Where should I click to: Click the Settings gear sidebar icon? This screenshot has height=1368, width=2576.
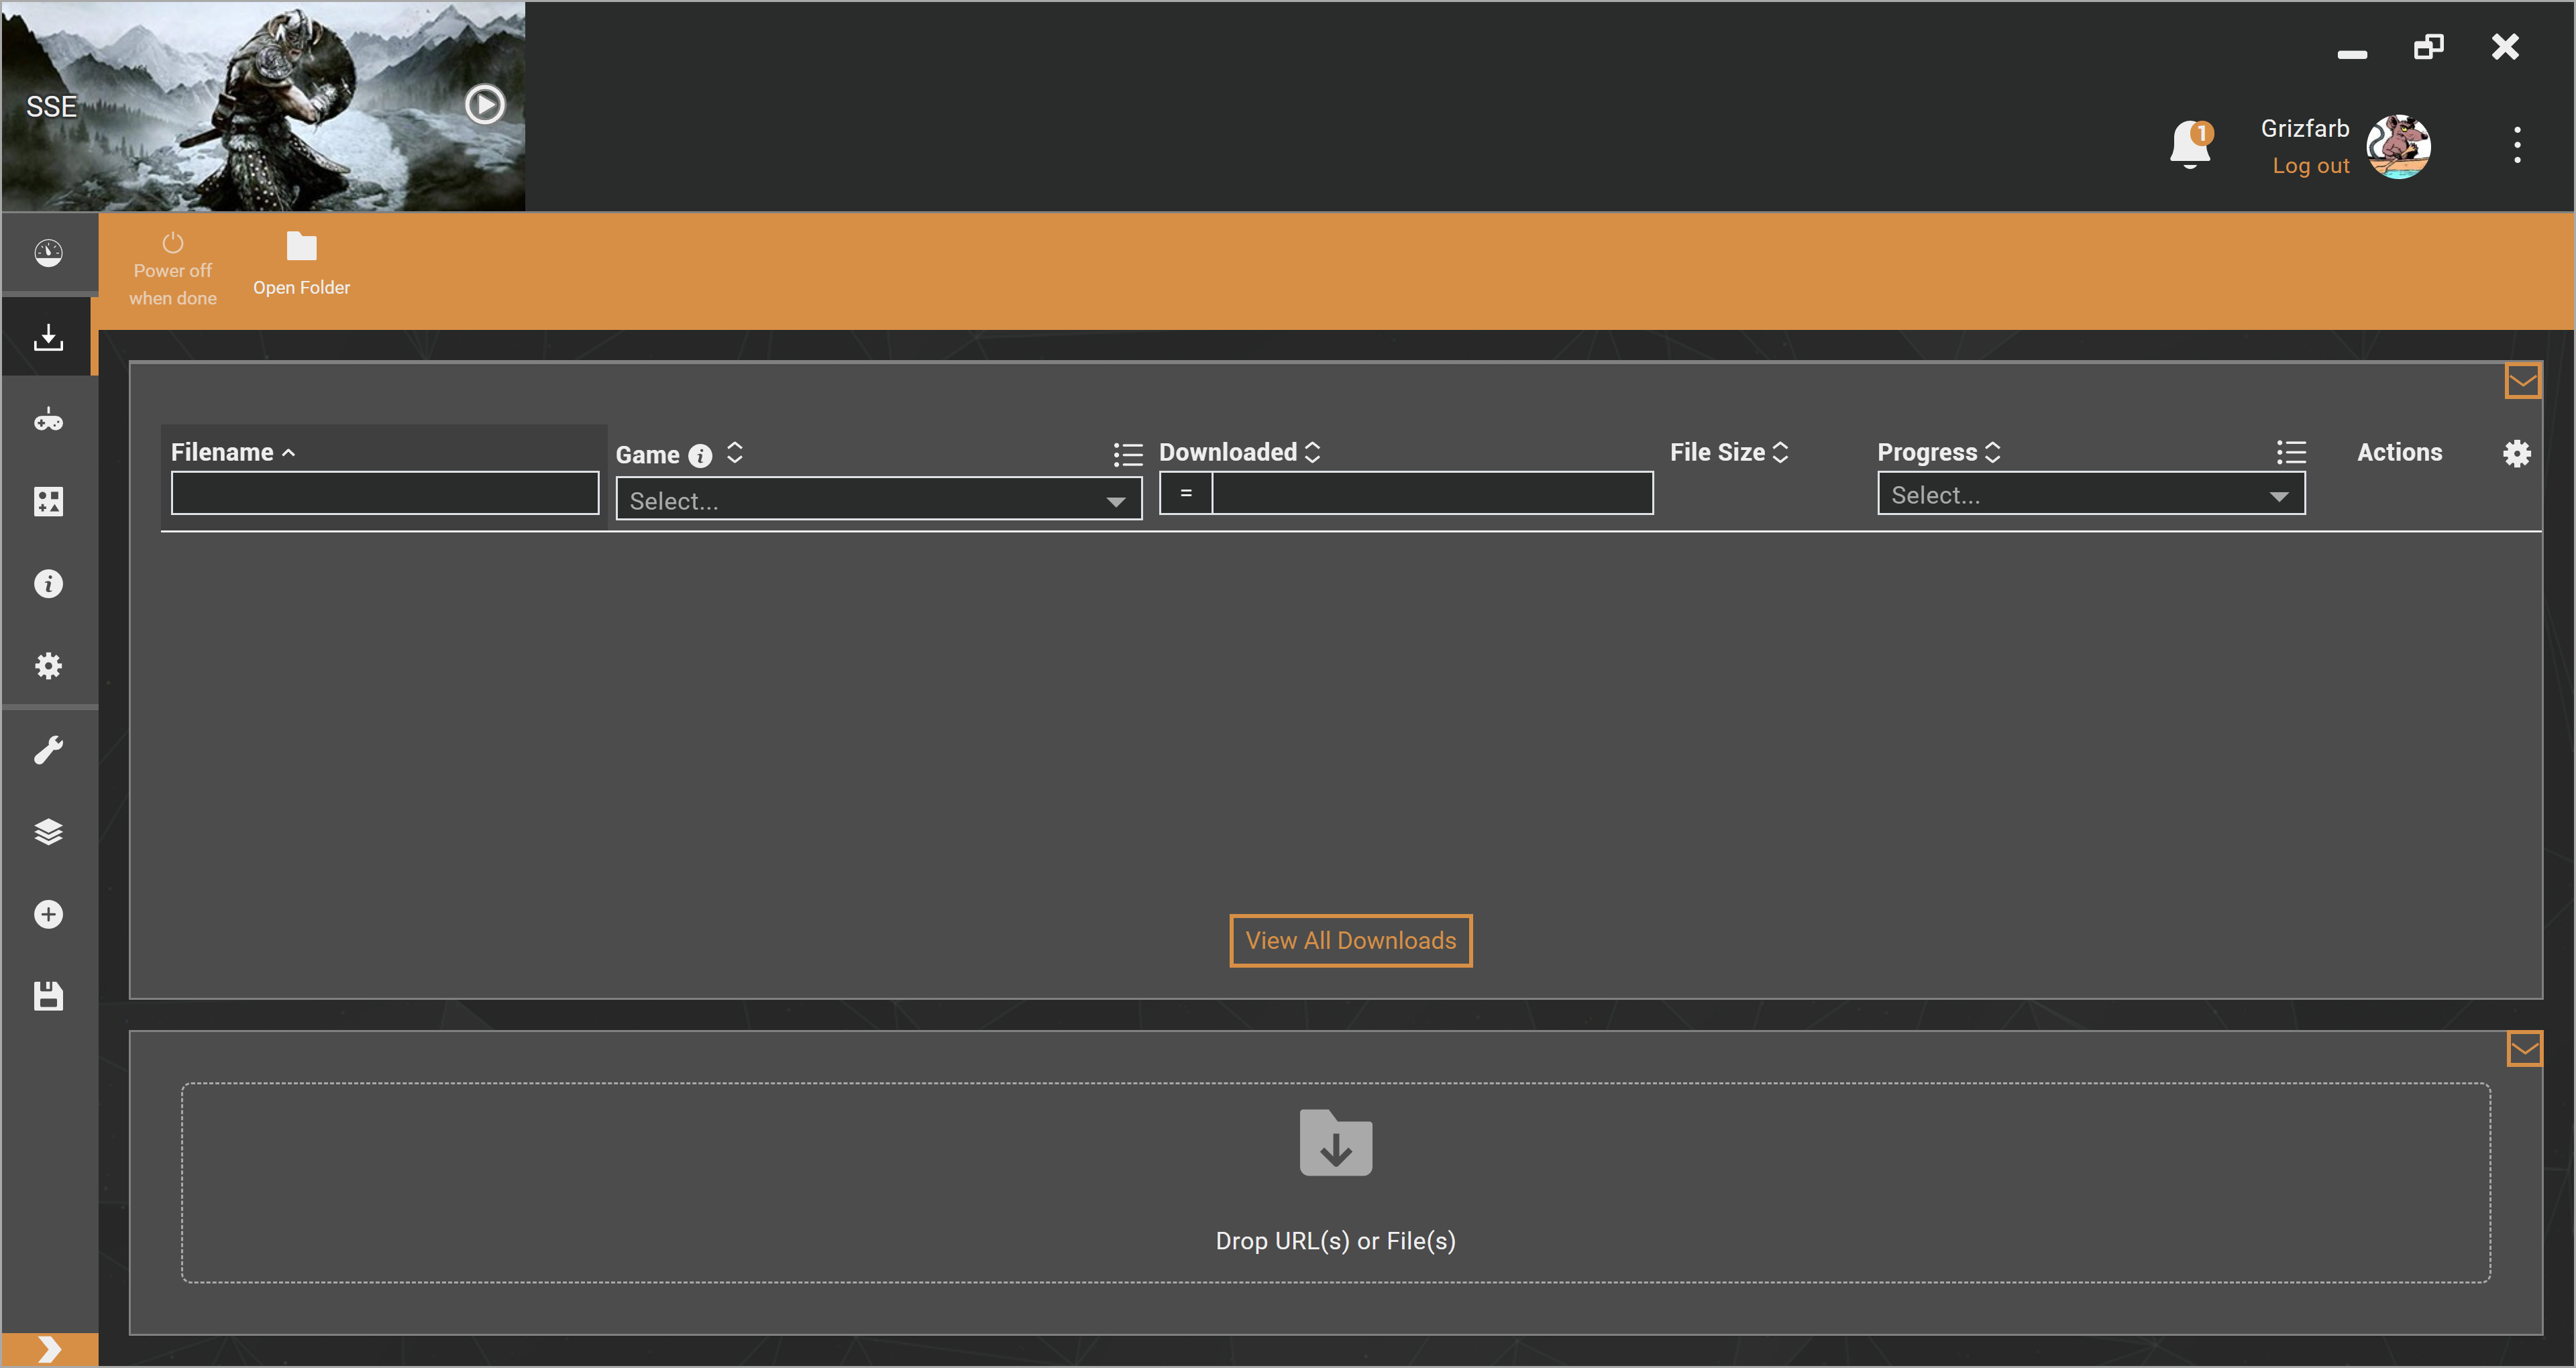pyautogui.click(x=48, y=665)
